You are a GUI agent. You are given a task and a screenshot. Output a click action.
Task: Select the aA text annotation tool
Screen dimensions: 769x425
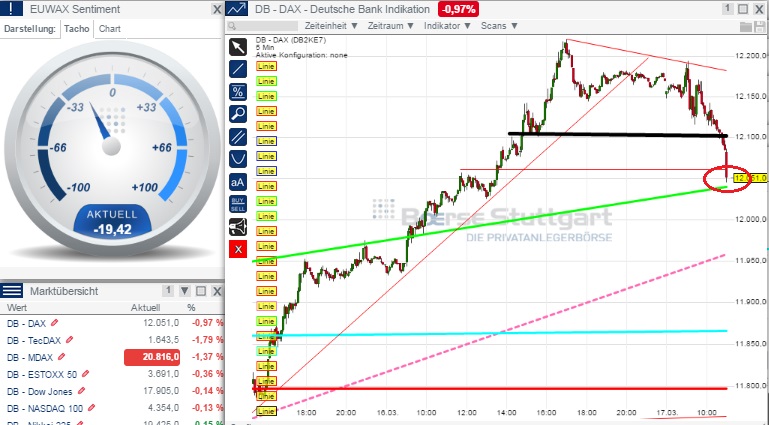click(x=238, y=182)
